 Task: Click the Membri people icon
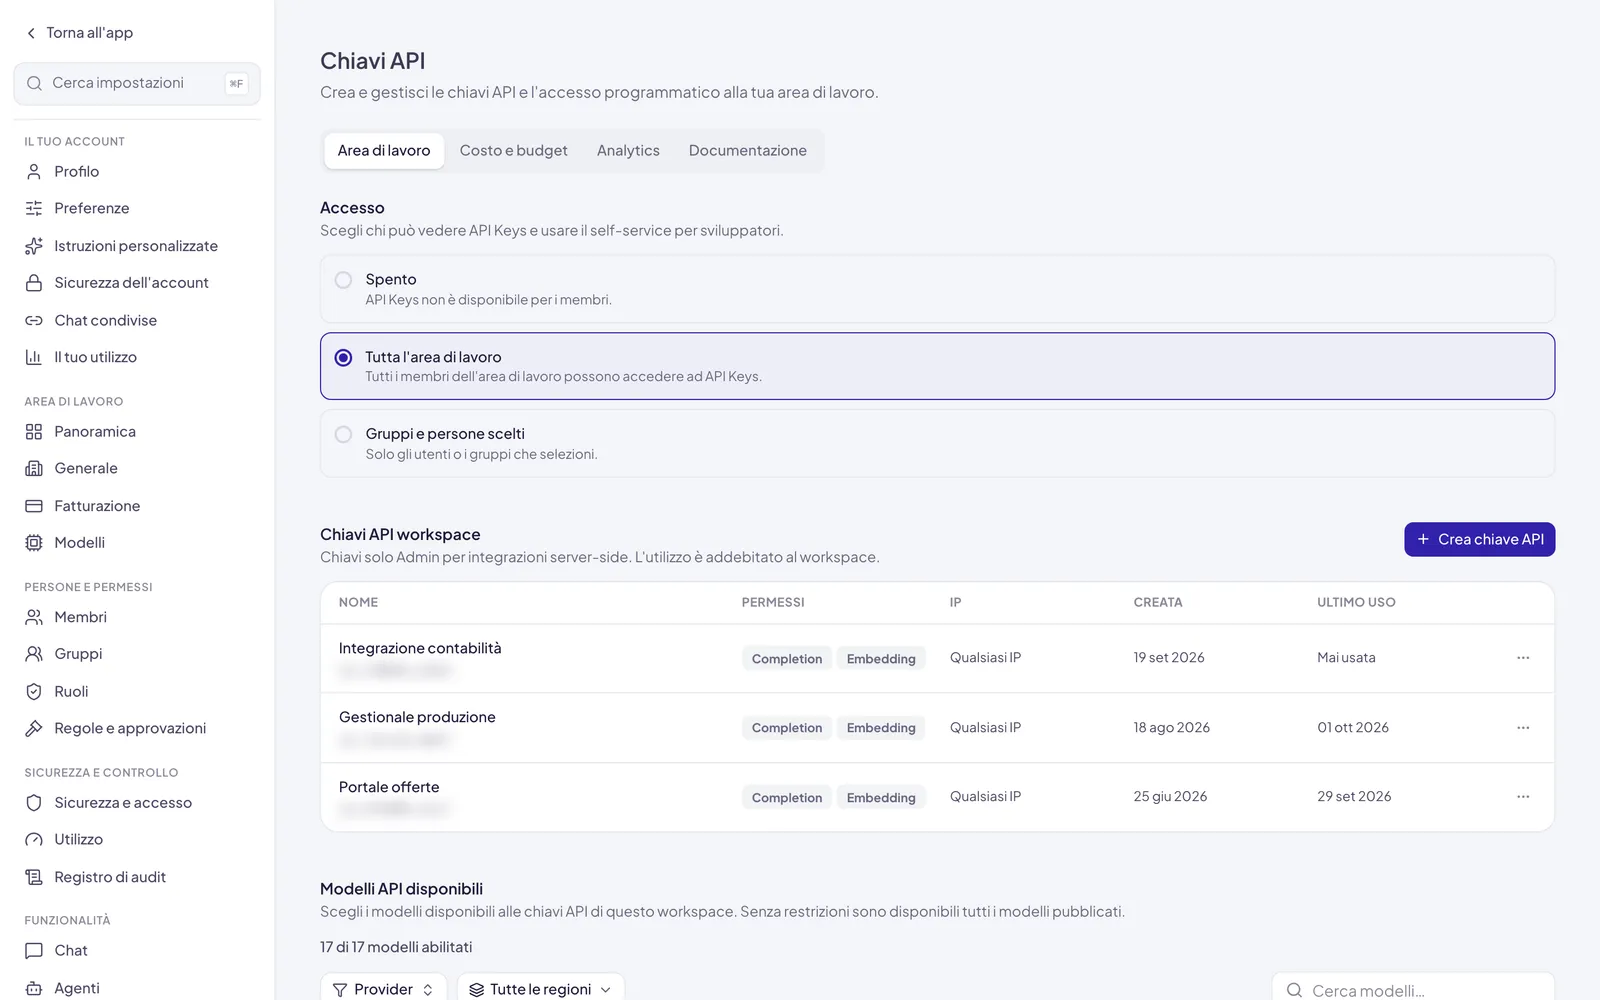(x=34, y=618)
